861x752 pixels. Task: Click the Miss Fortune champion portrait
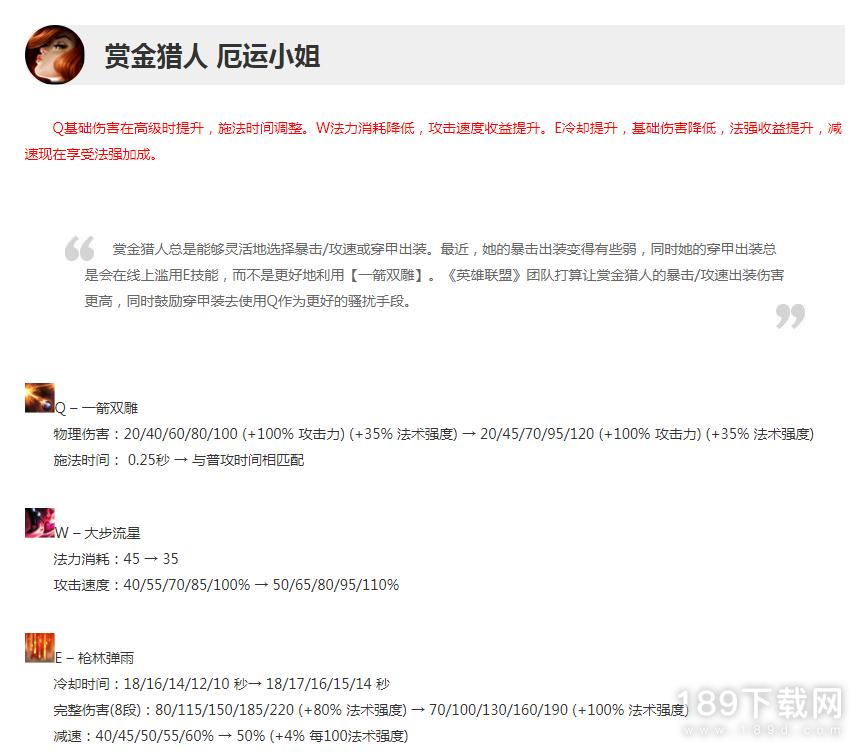point(55,55)
